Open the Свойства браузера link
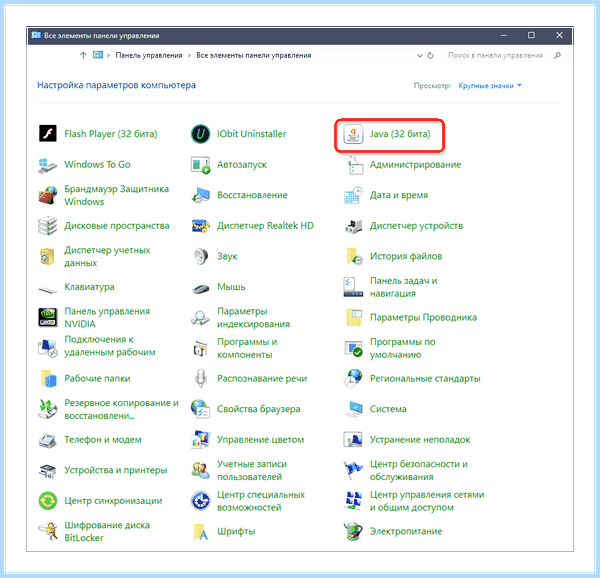Image resolution: width=600 pixels, height=578 pixels. [259, 409]
